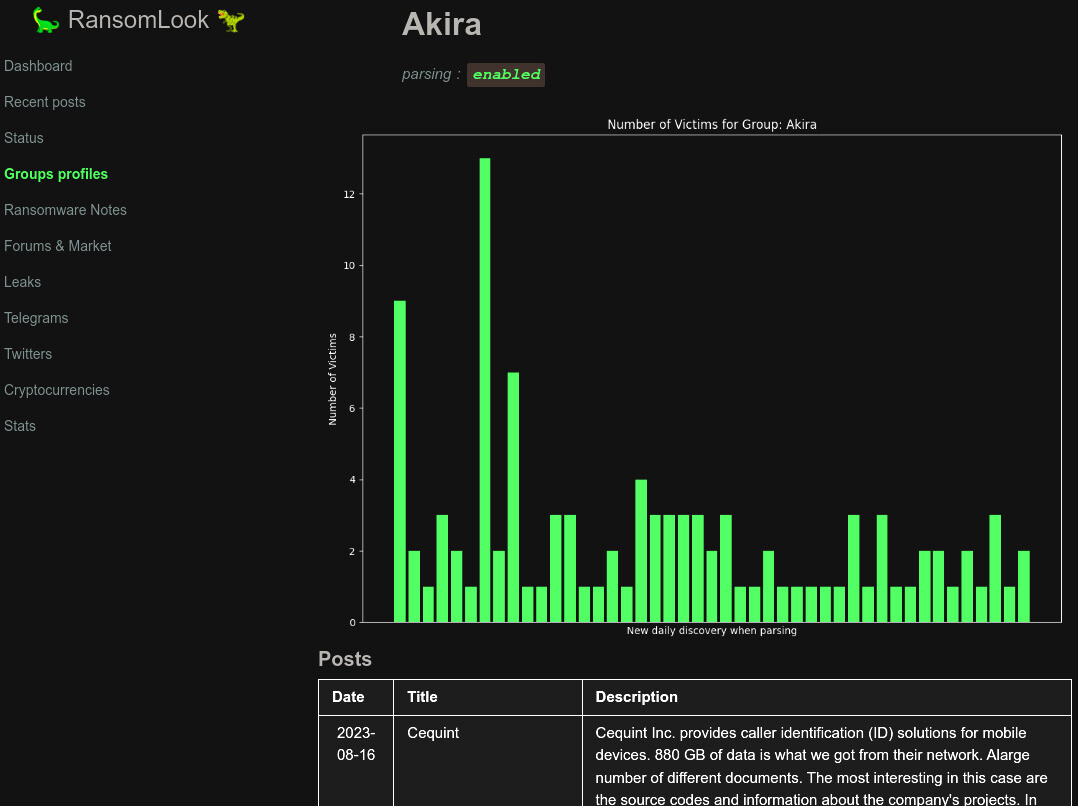Click the chart title 'Number of Victims for Group: Akira'

pyautogui.click(x=712, y=124)
